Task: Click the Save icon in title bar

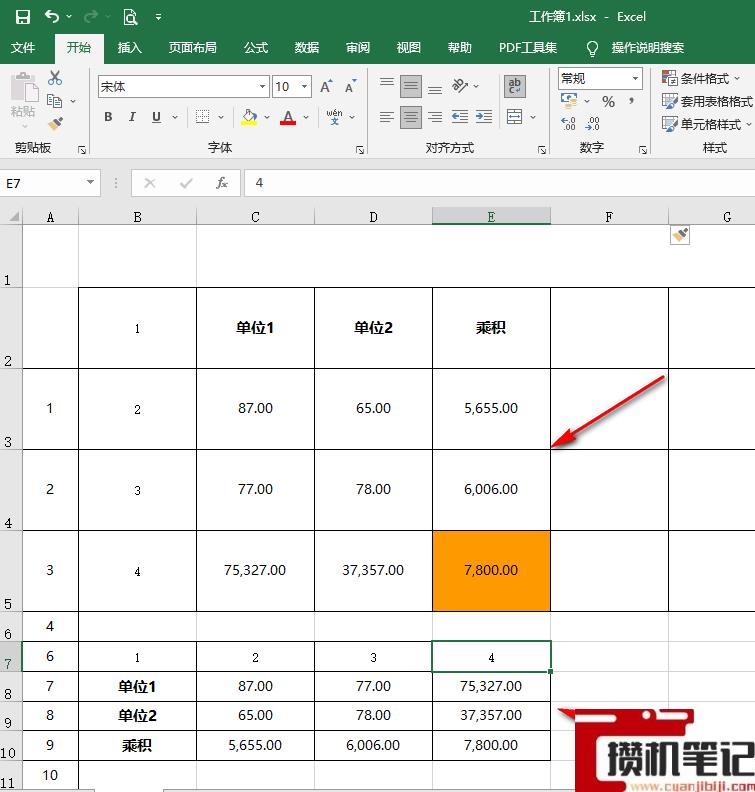Action: (23, 17)
